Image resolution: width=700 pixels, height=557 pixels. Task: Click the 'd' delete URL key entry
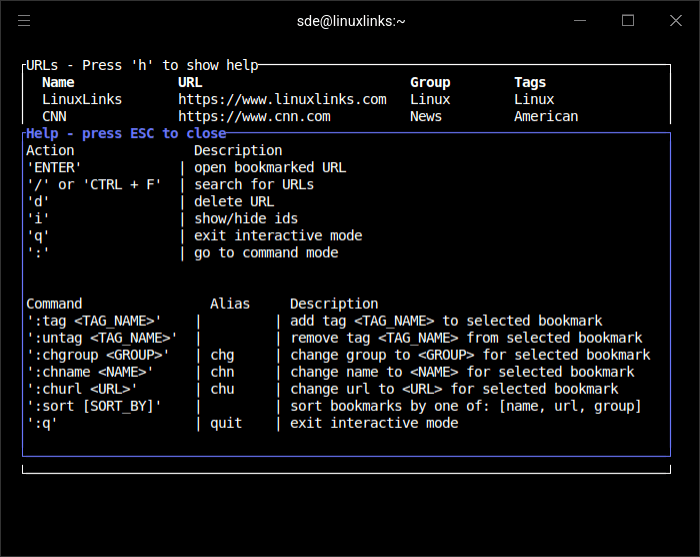[38, 201]
